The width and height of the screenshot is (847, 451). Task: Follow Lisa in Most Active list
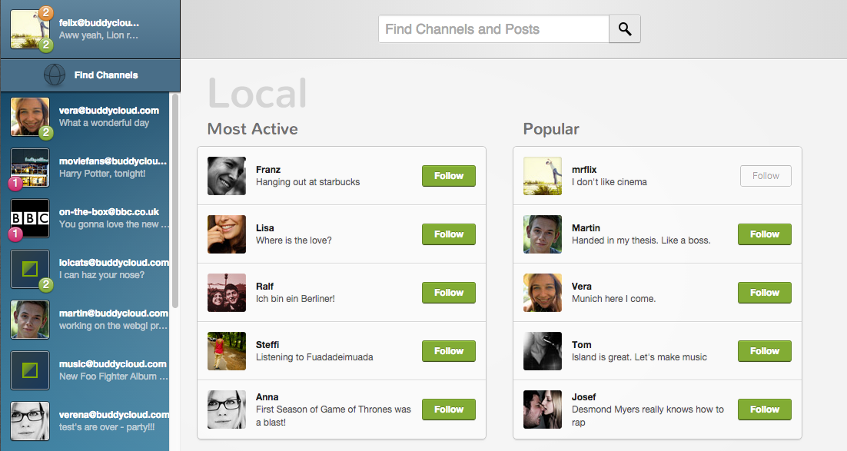click(x=449, y=234)
